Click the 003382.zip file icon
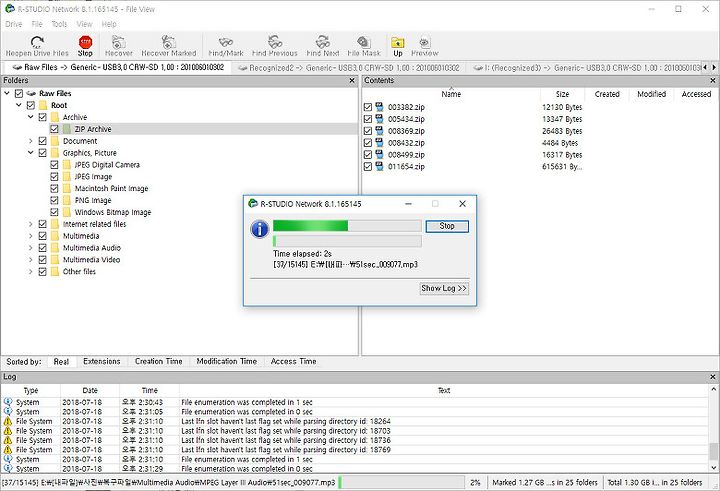This screenshot has width=720, height=491. coord(380,107)
